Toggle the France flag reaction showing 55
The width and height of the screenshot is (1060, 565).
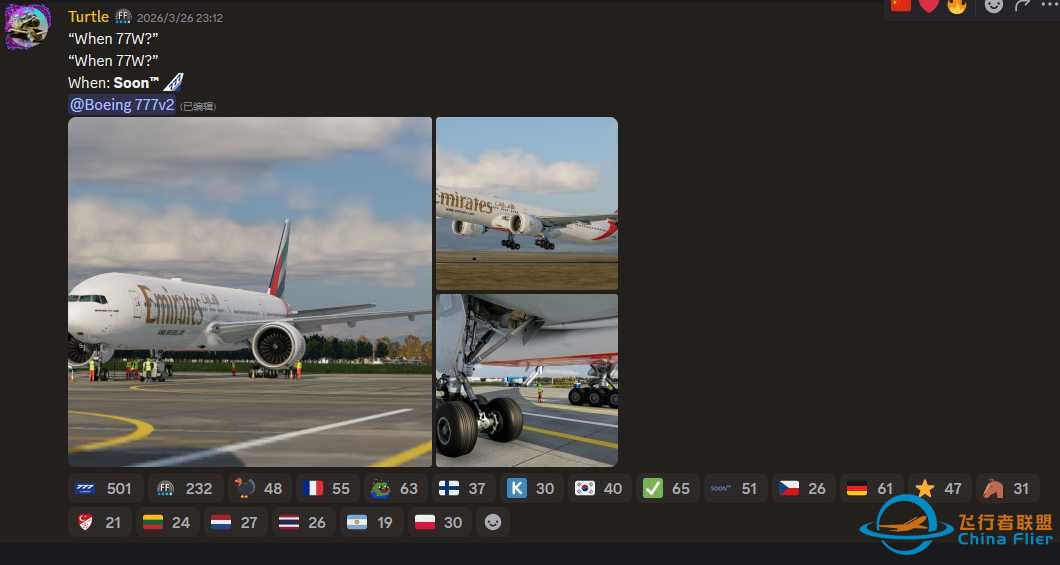coord(327,488)
